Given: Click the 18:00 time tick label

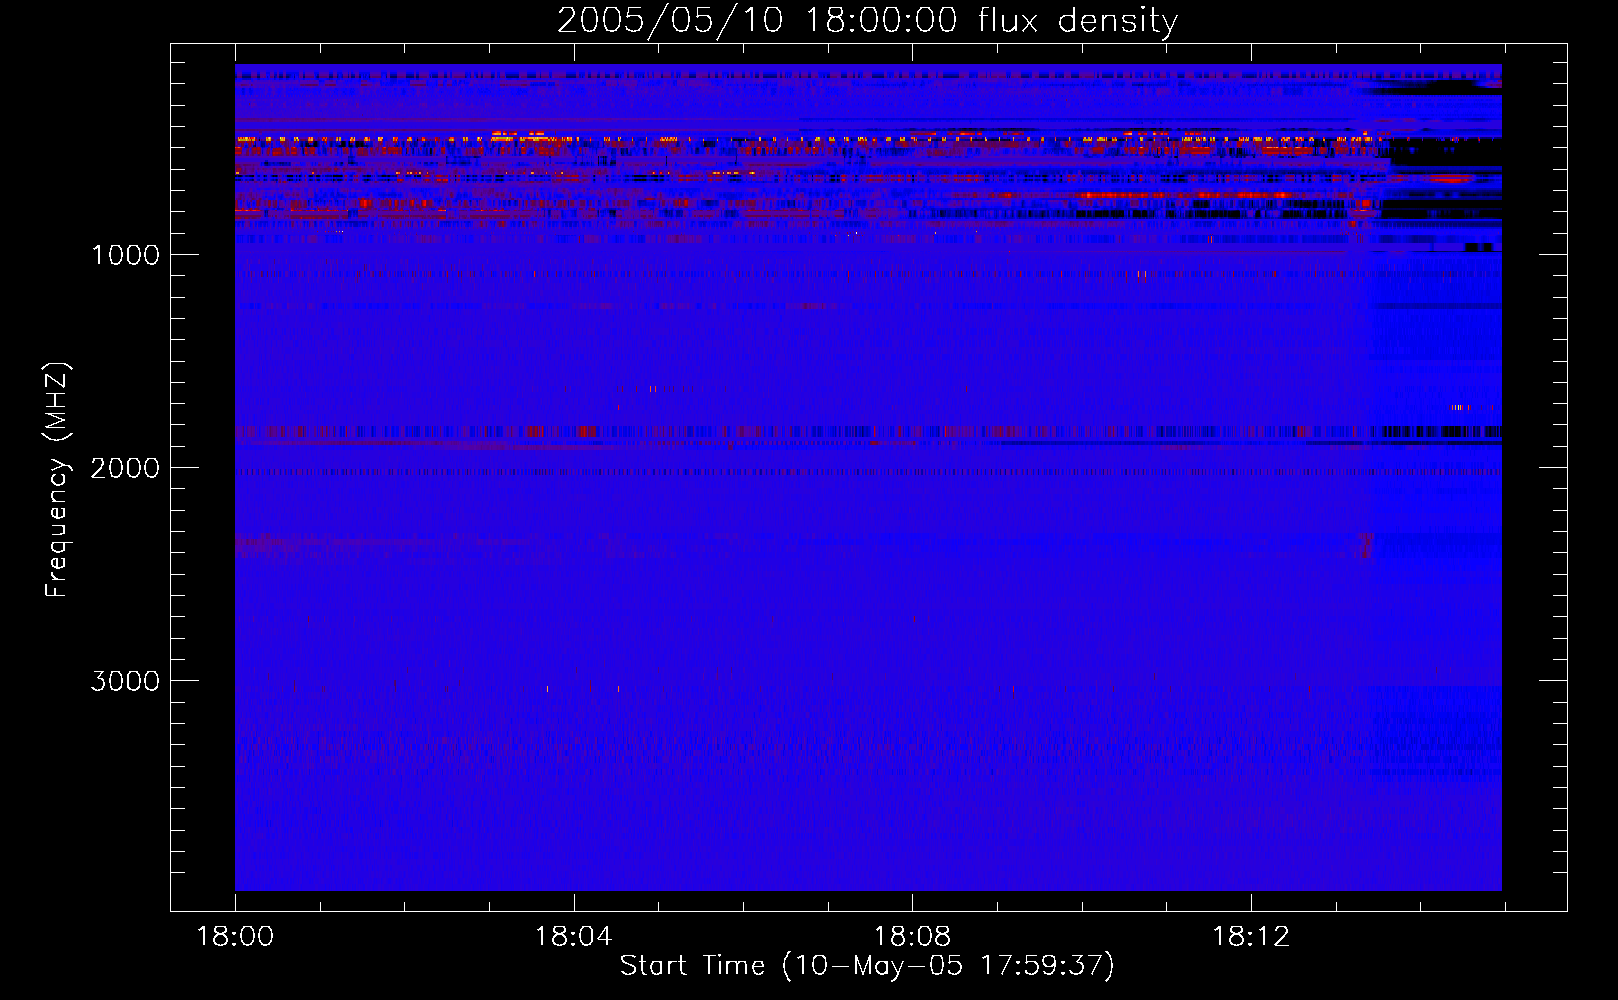Looking at the screenshot, I should click(235, 937).
